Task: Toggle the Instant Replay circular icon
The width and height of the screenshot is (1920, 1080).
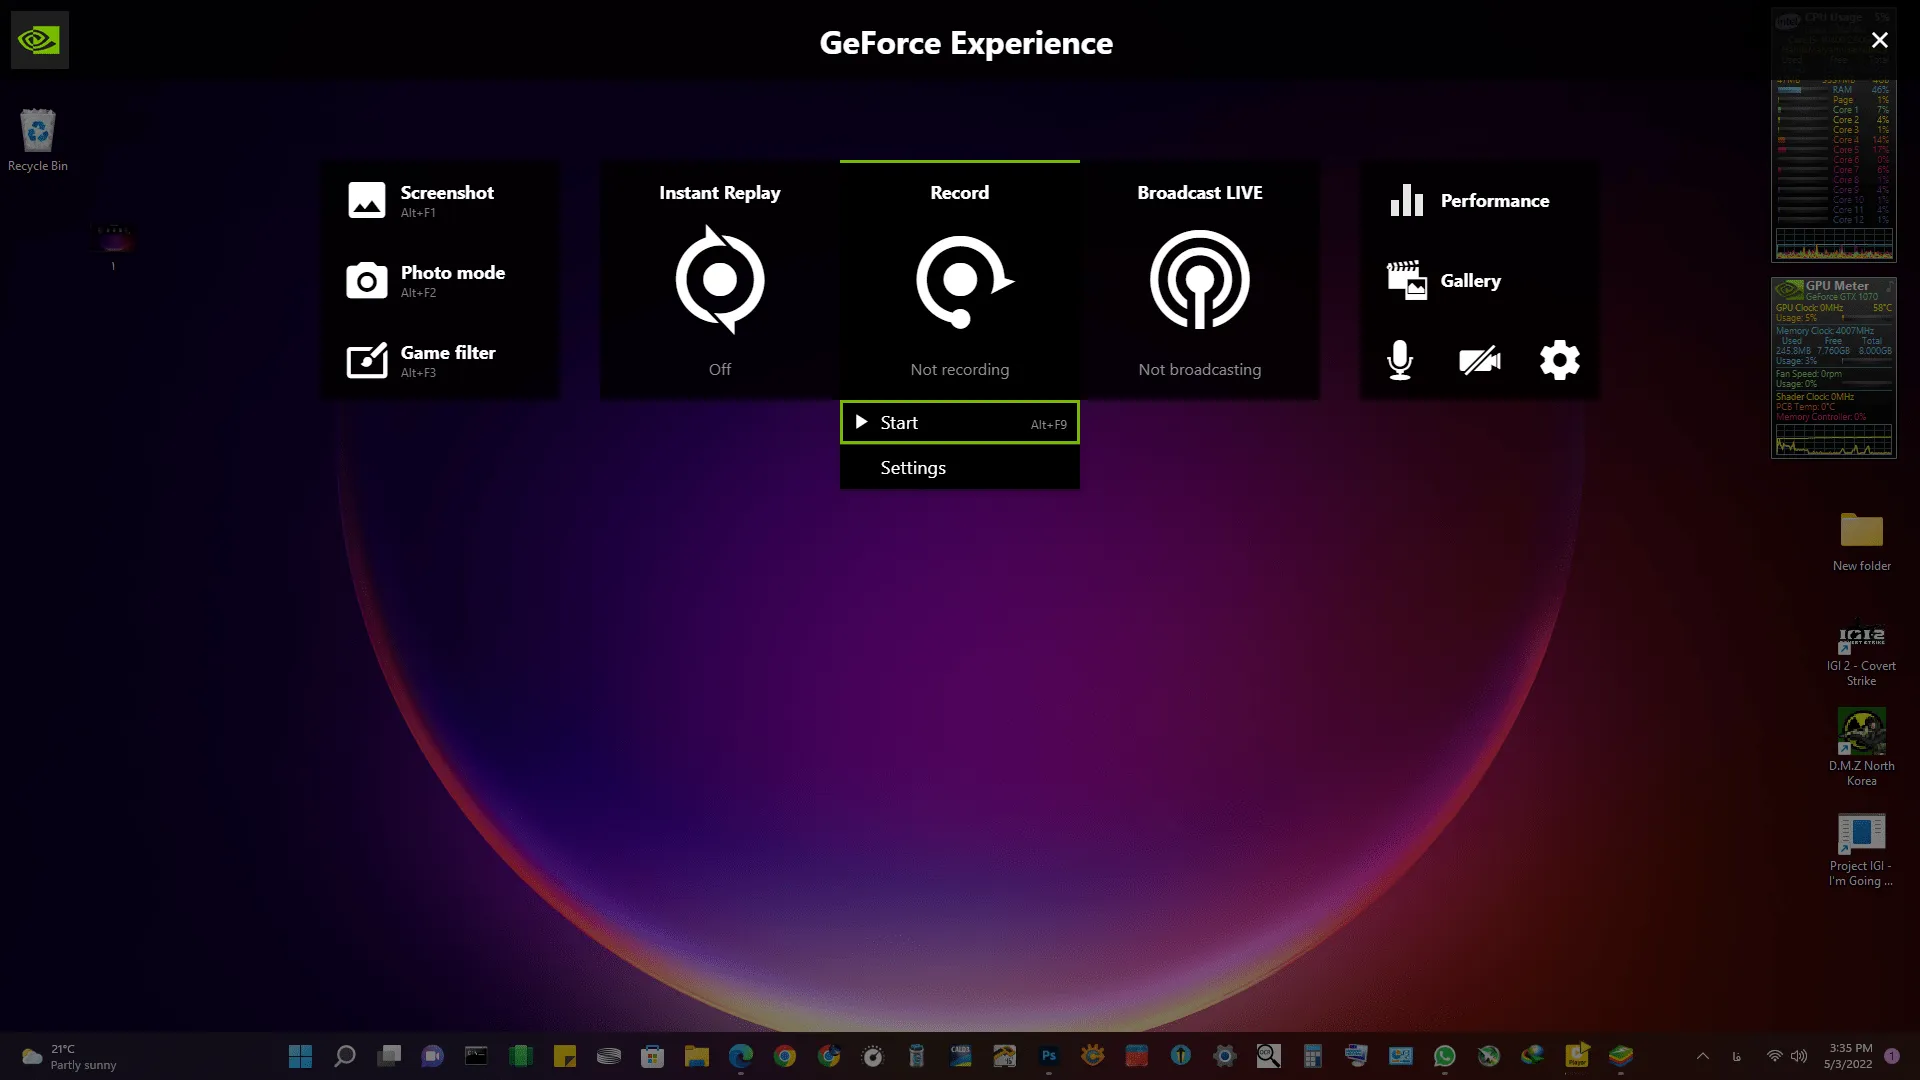Action: (719, 280)
